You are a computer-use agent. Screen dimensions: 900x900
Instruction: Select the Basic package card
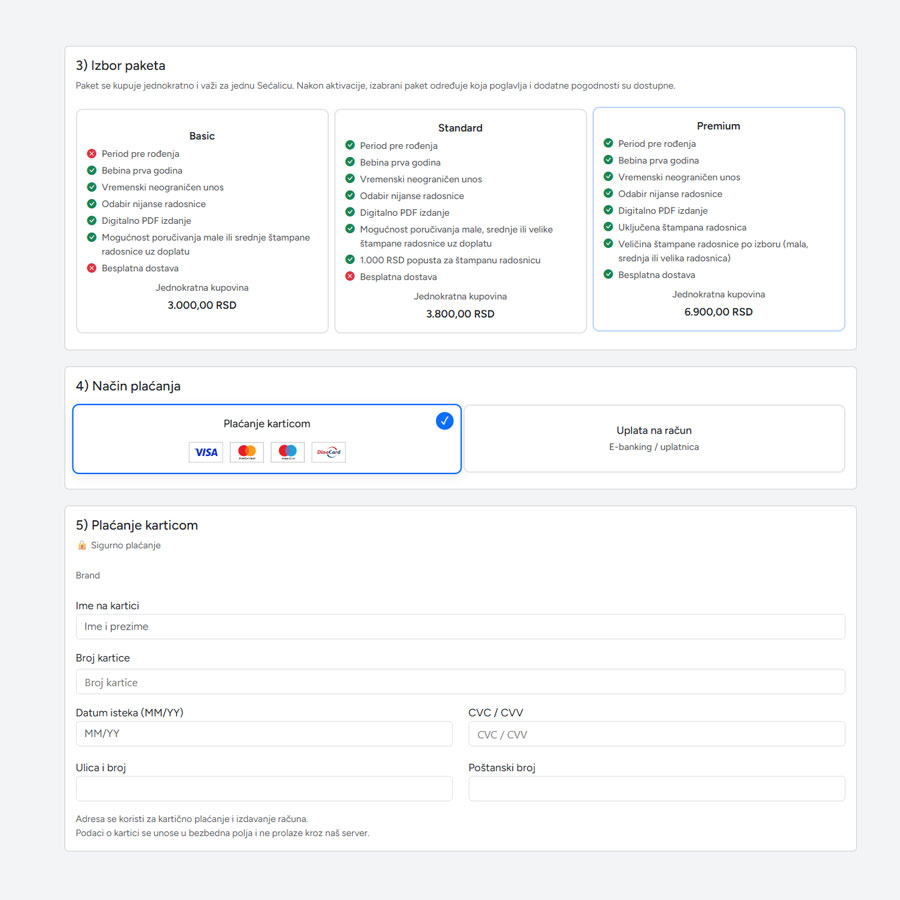202,221
